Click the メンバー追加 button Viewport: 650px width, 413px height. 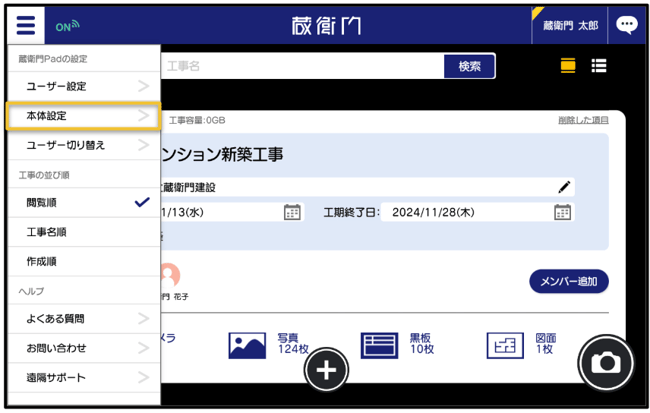[x=569, y=282]
